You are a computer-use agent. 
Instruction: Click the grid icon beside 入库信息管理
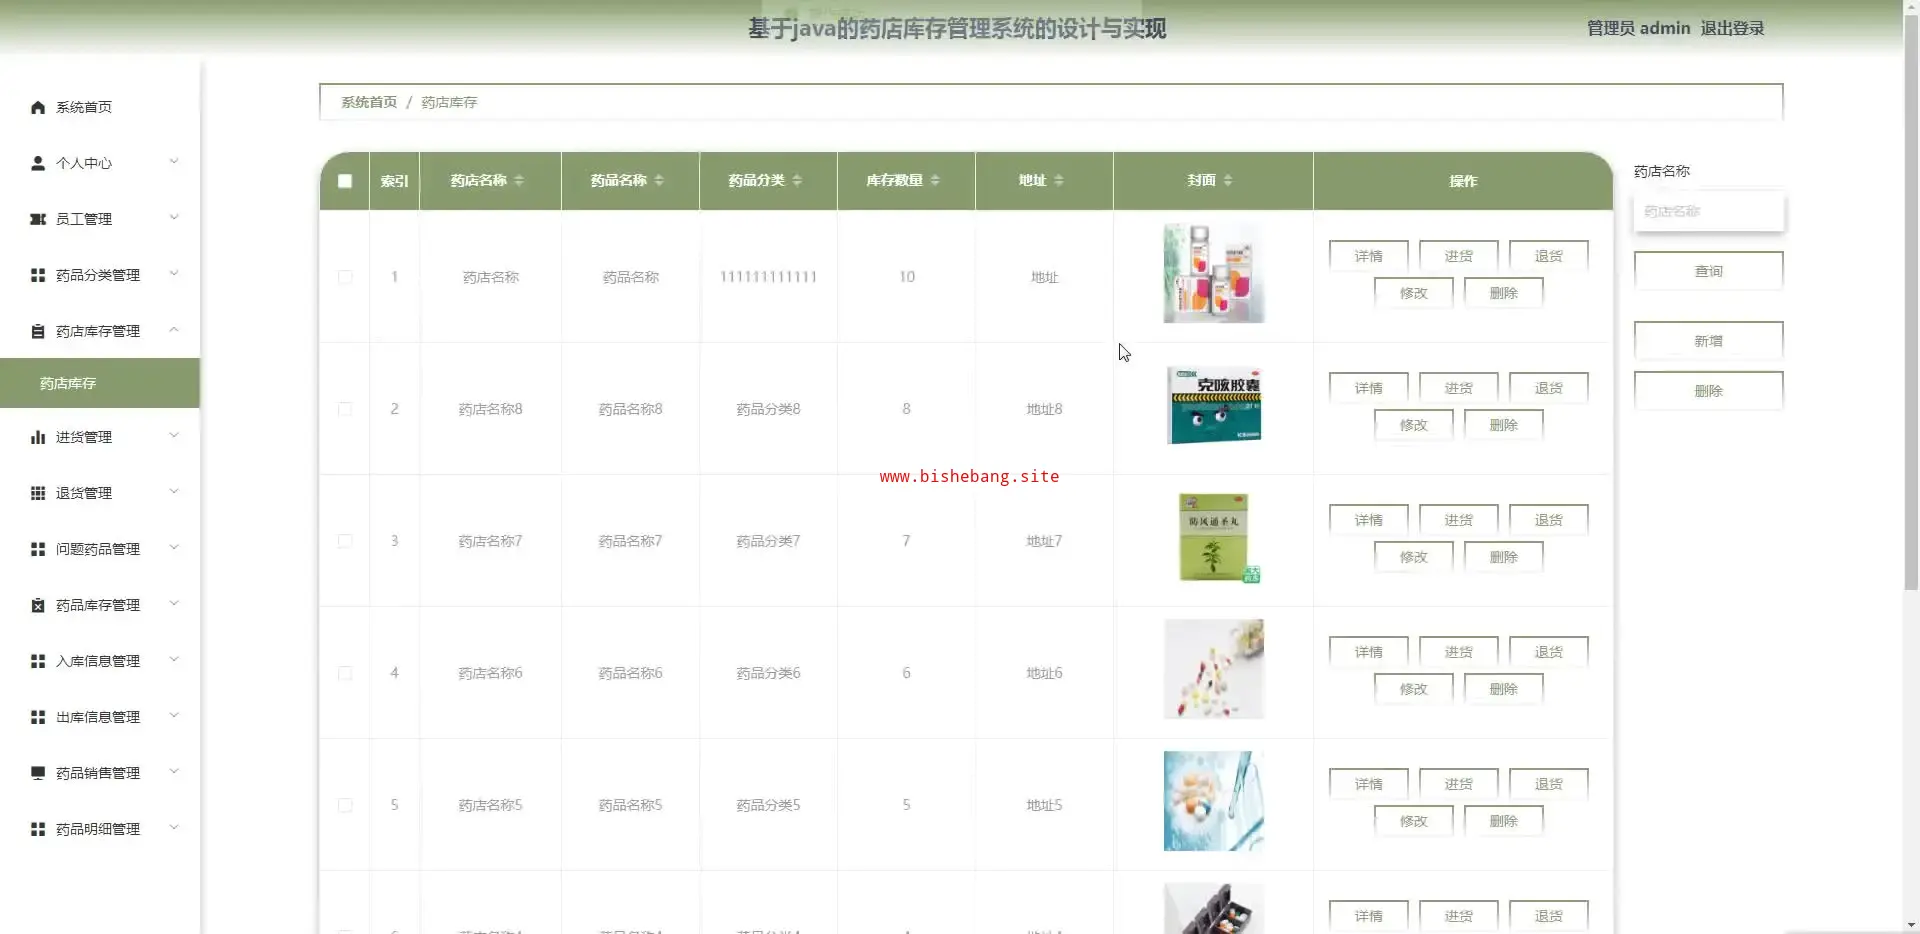pos(38,661)
